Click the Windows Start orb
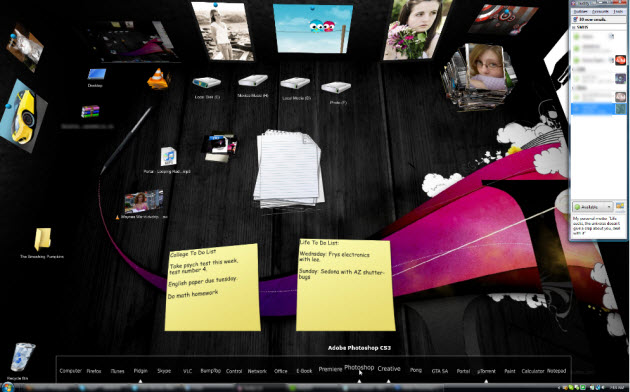Image resolution: width=630 pixels, height=392 pixels. click(8, 387)
